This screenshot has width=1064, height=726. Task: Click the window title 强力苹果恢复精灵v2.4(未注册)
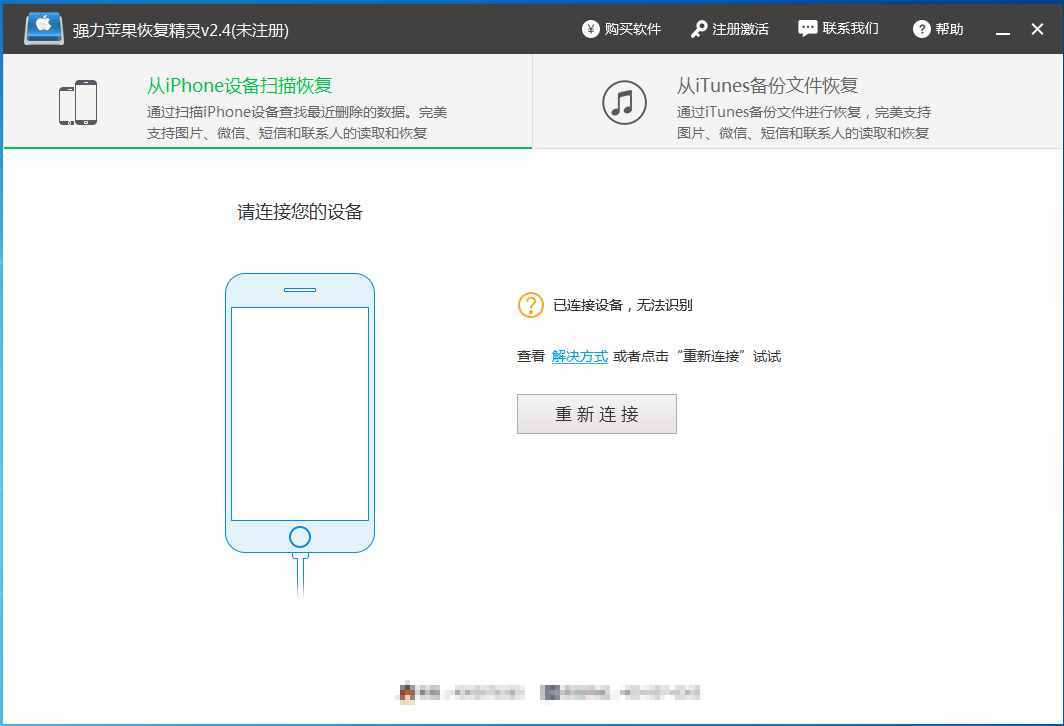click(180, 31)
